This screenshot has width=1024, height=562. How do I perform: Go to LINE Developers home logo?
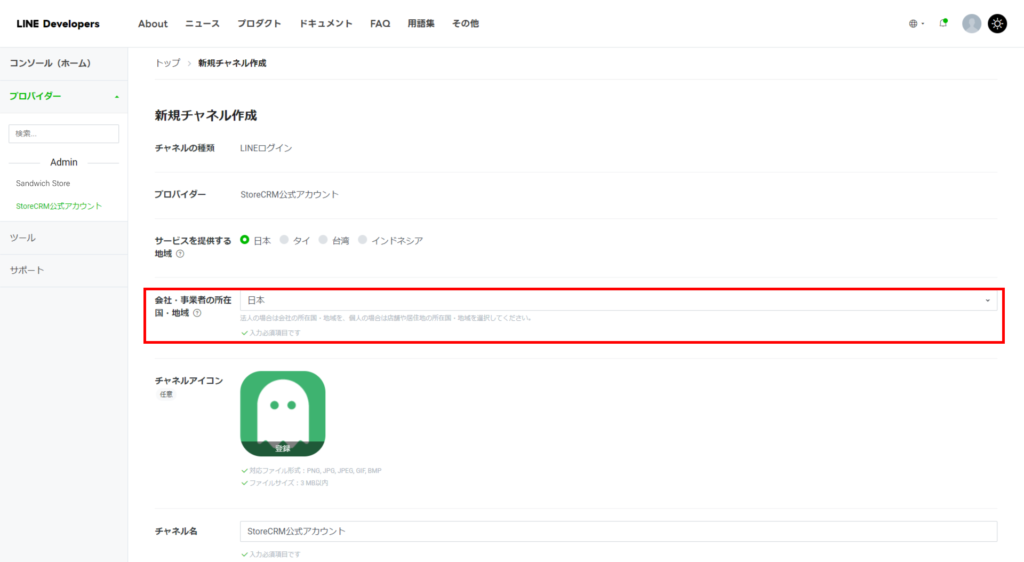pyautogui.click(x=58, y=23)
